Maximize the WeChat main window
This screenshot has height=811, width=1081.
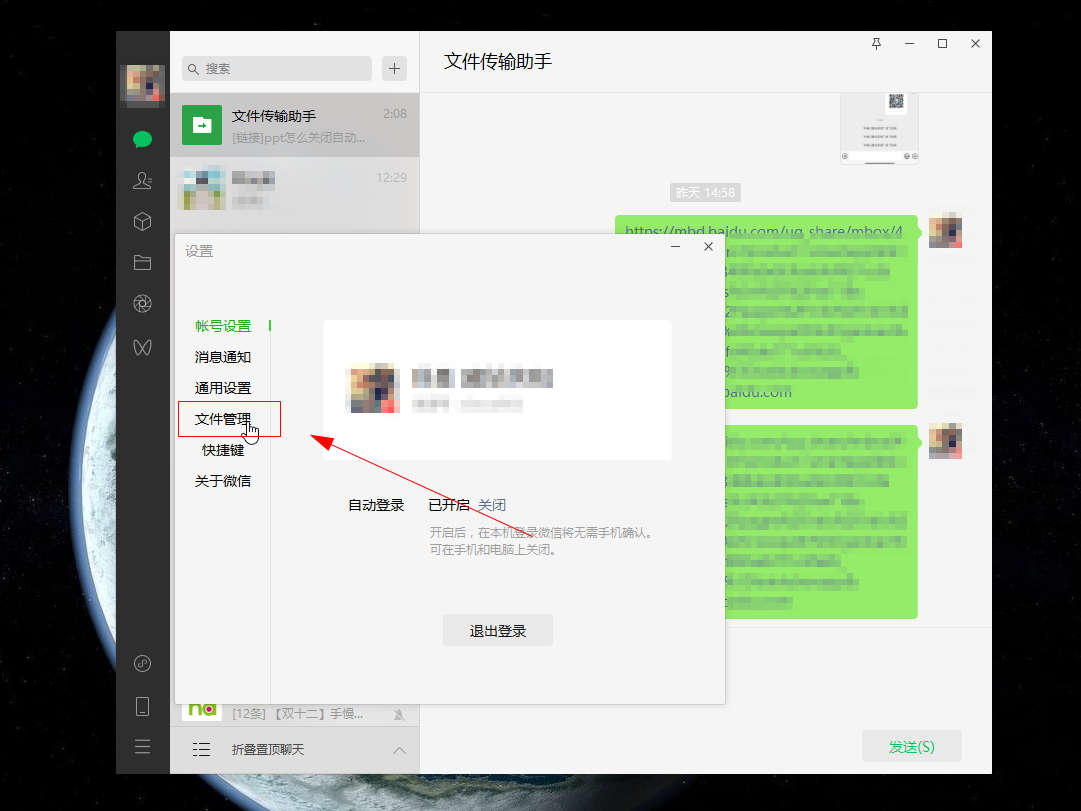942,43
